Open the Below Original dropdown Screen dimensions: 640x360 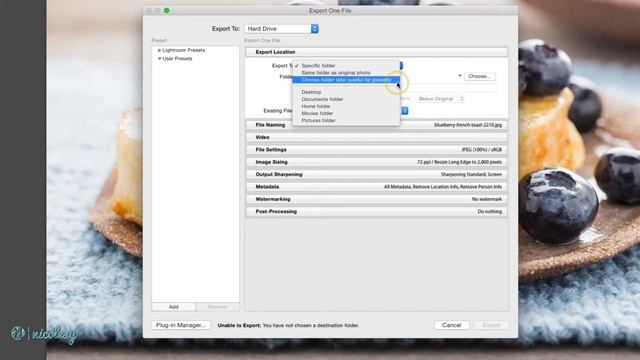pos(440,99)
